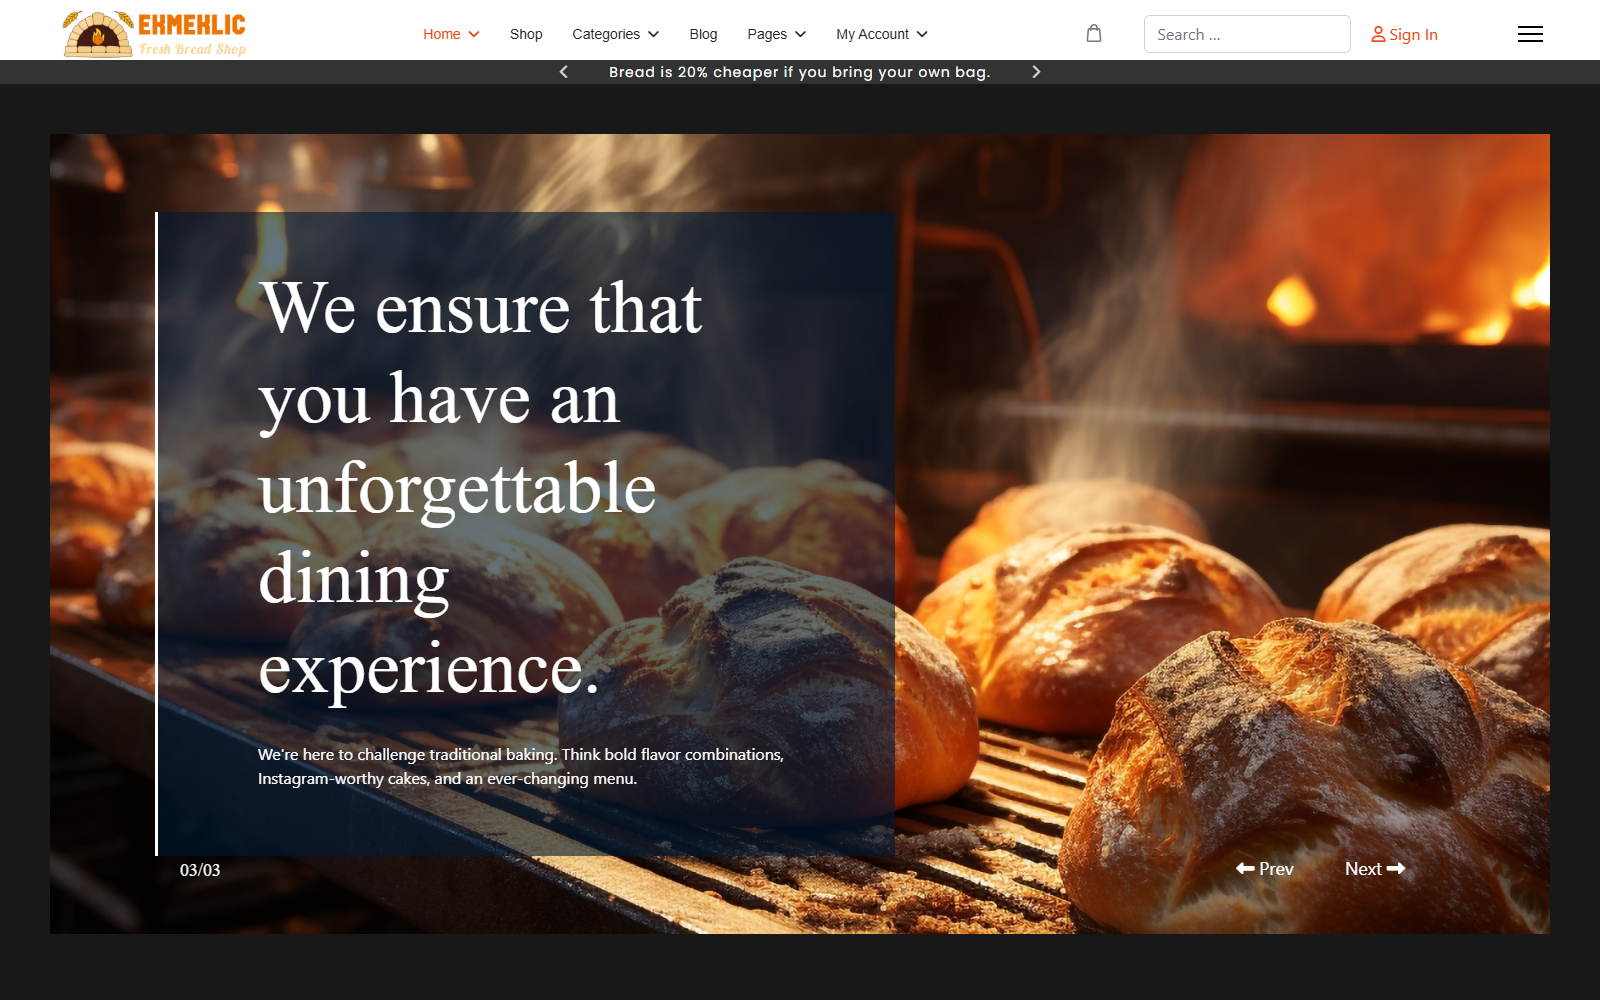Go to the Shop page
Screen dimensions: 1600x1000
[x=526, y=34]
